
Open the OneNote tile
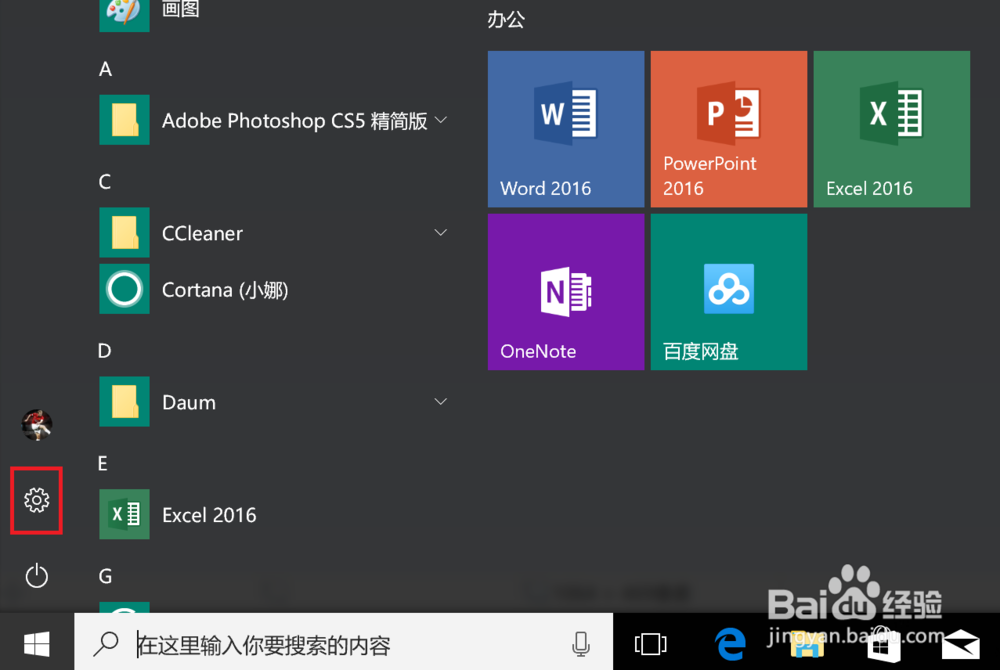[566, 291]
